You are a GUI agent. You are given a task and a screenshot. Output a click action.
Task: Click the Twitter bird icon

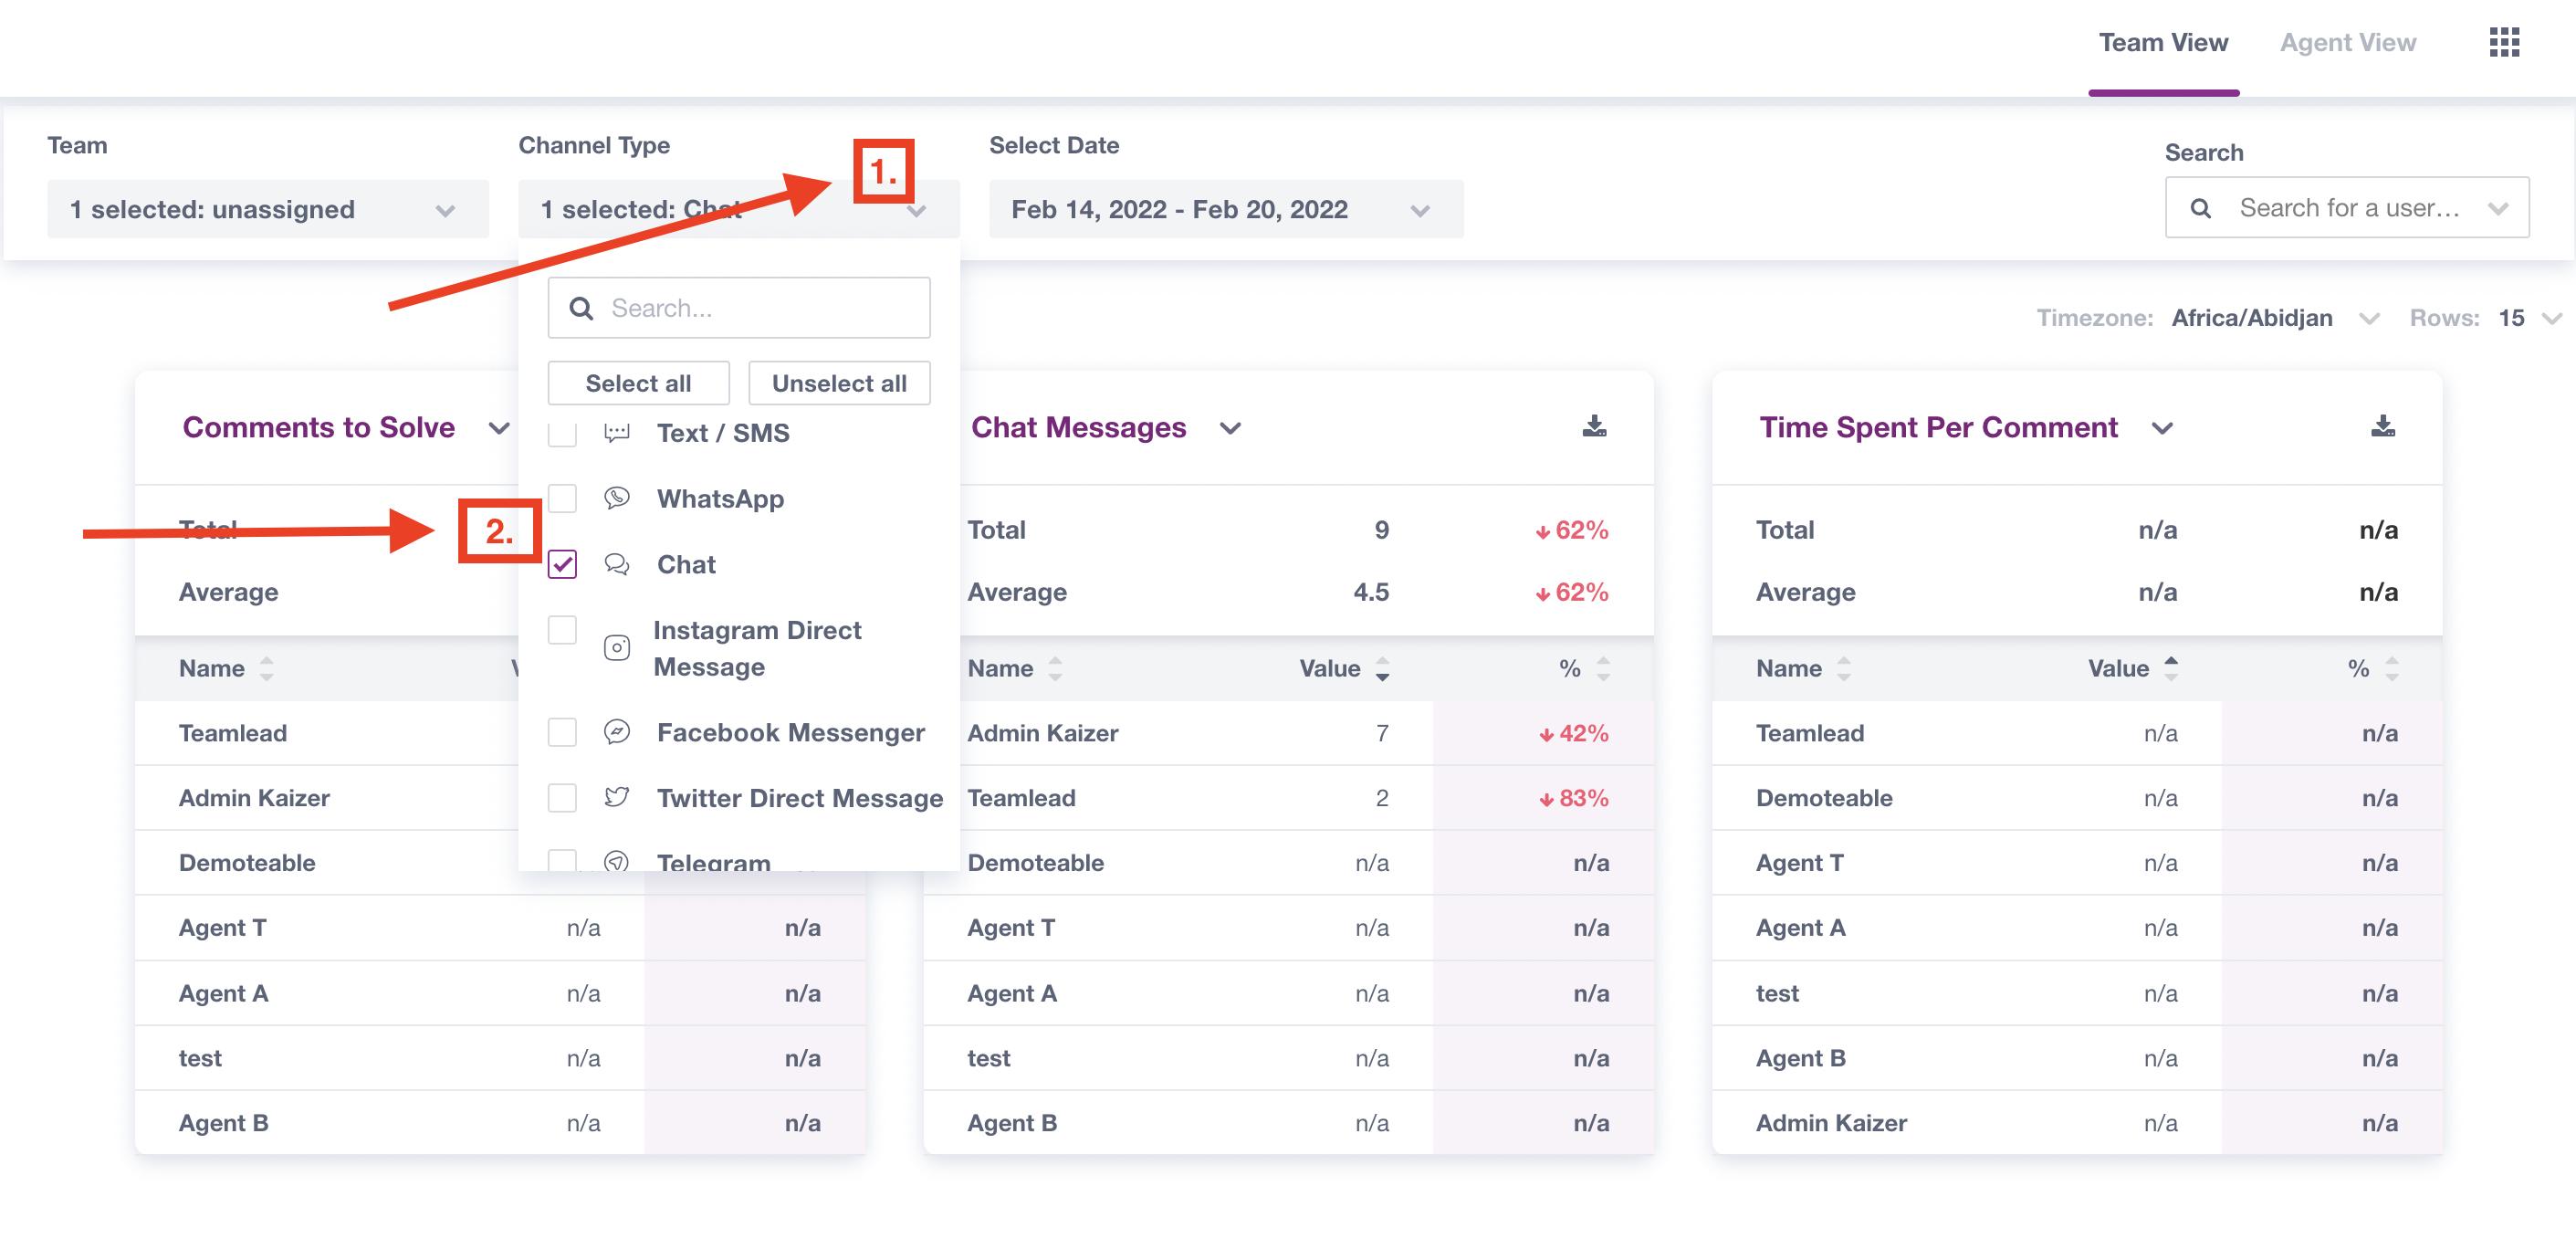(617, 797)
